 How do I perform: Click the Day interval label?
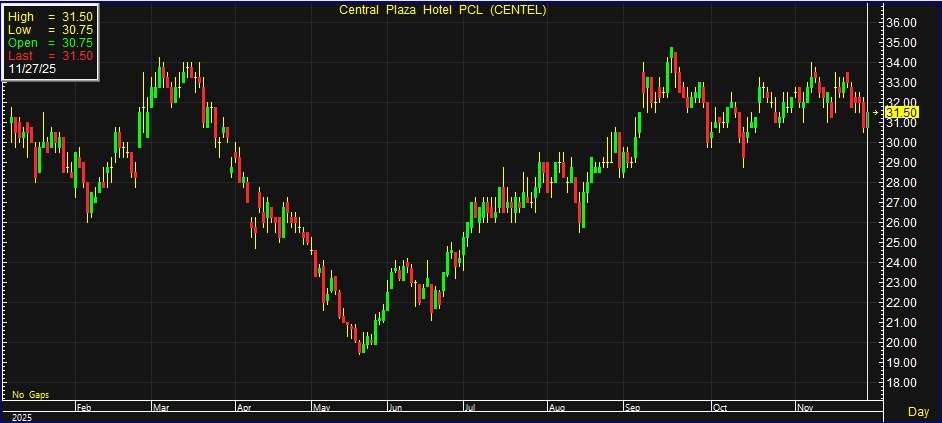917,412
